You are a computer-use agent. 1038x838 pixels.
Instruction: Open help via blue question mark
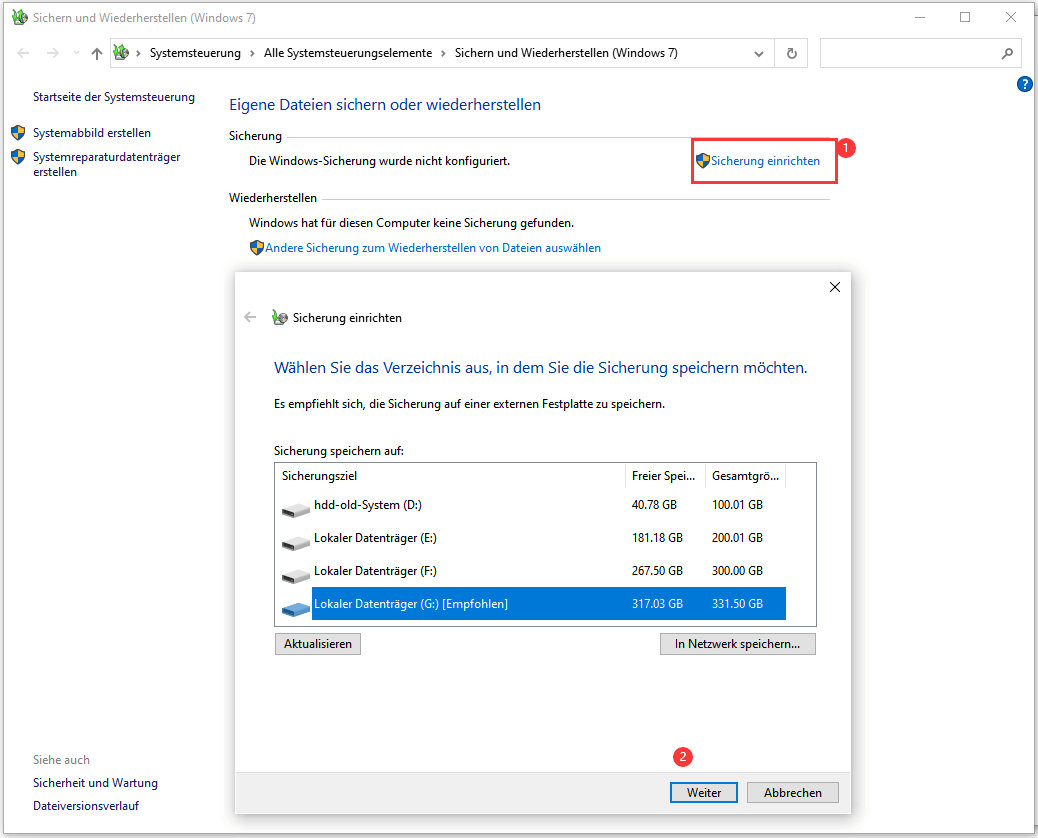point(1024,84)
